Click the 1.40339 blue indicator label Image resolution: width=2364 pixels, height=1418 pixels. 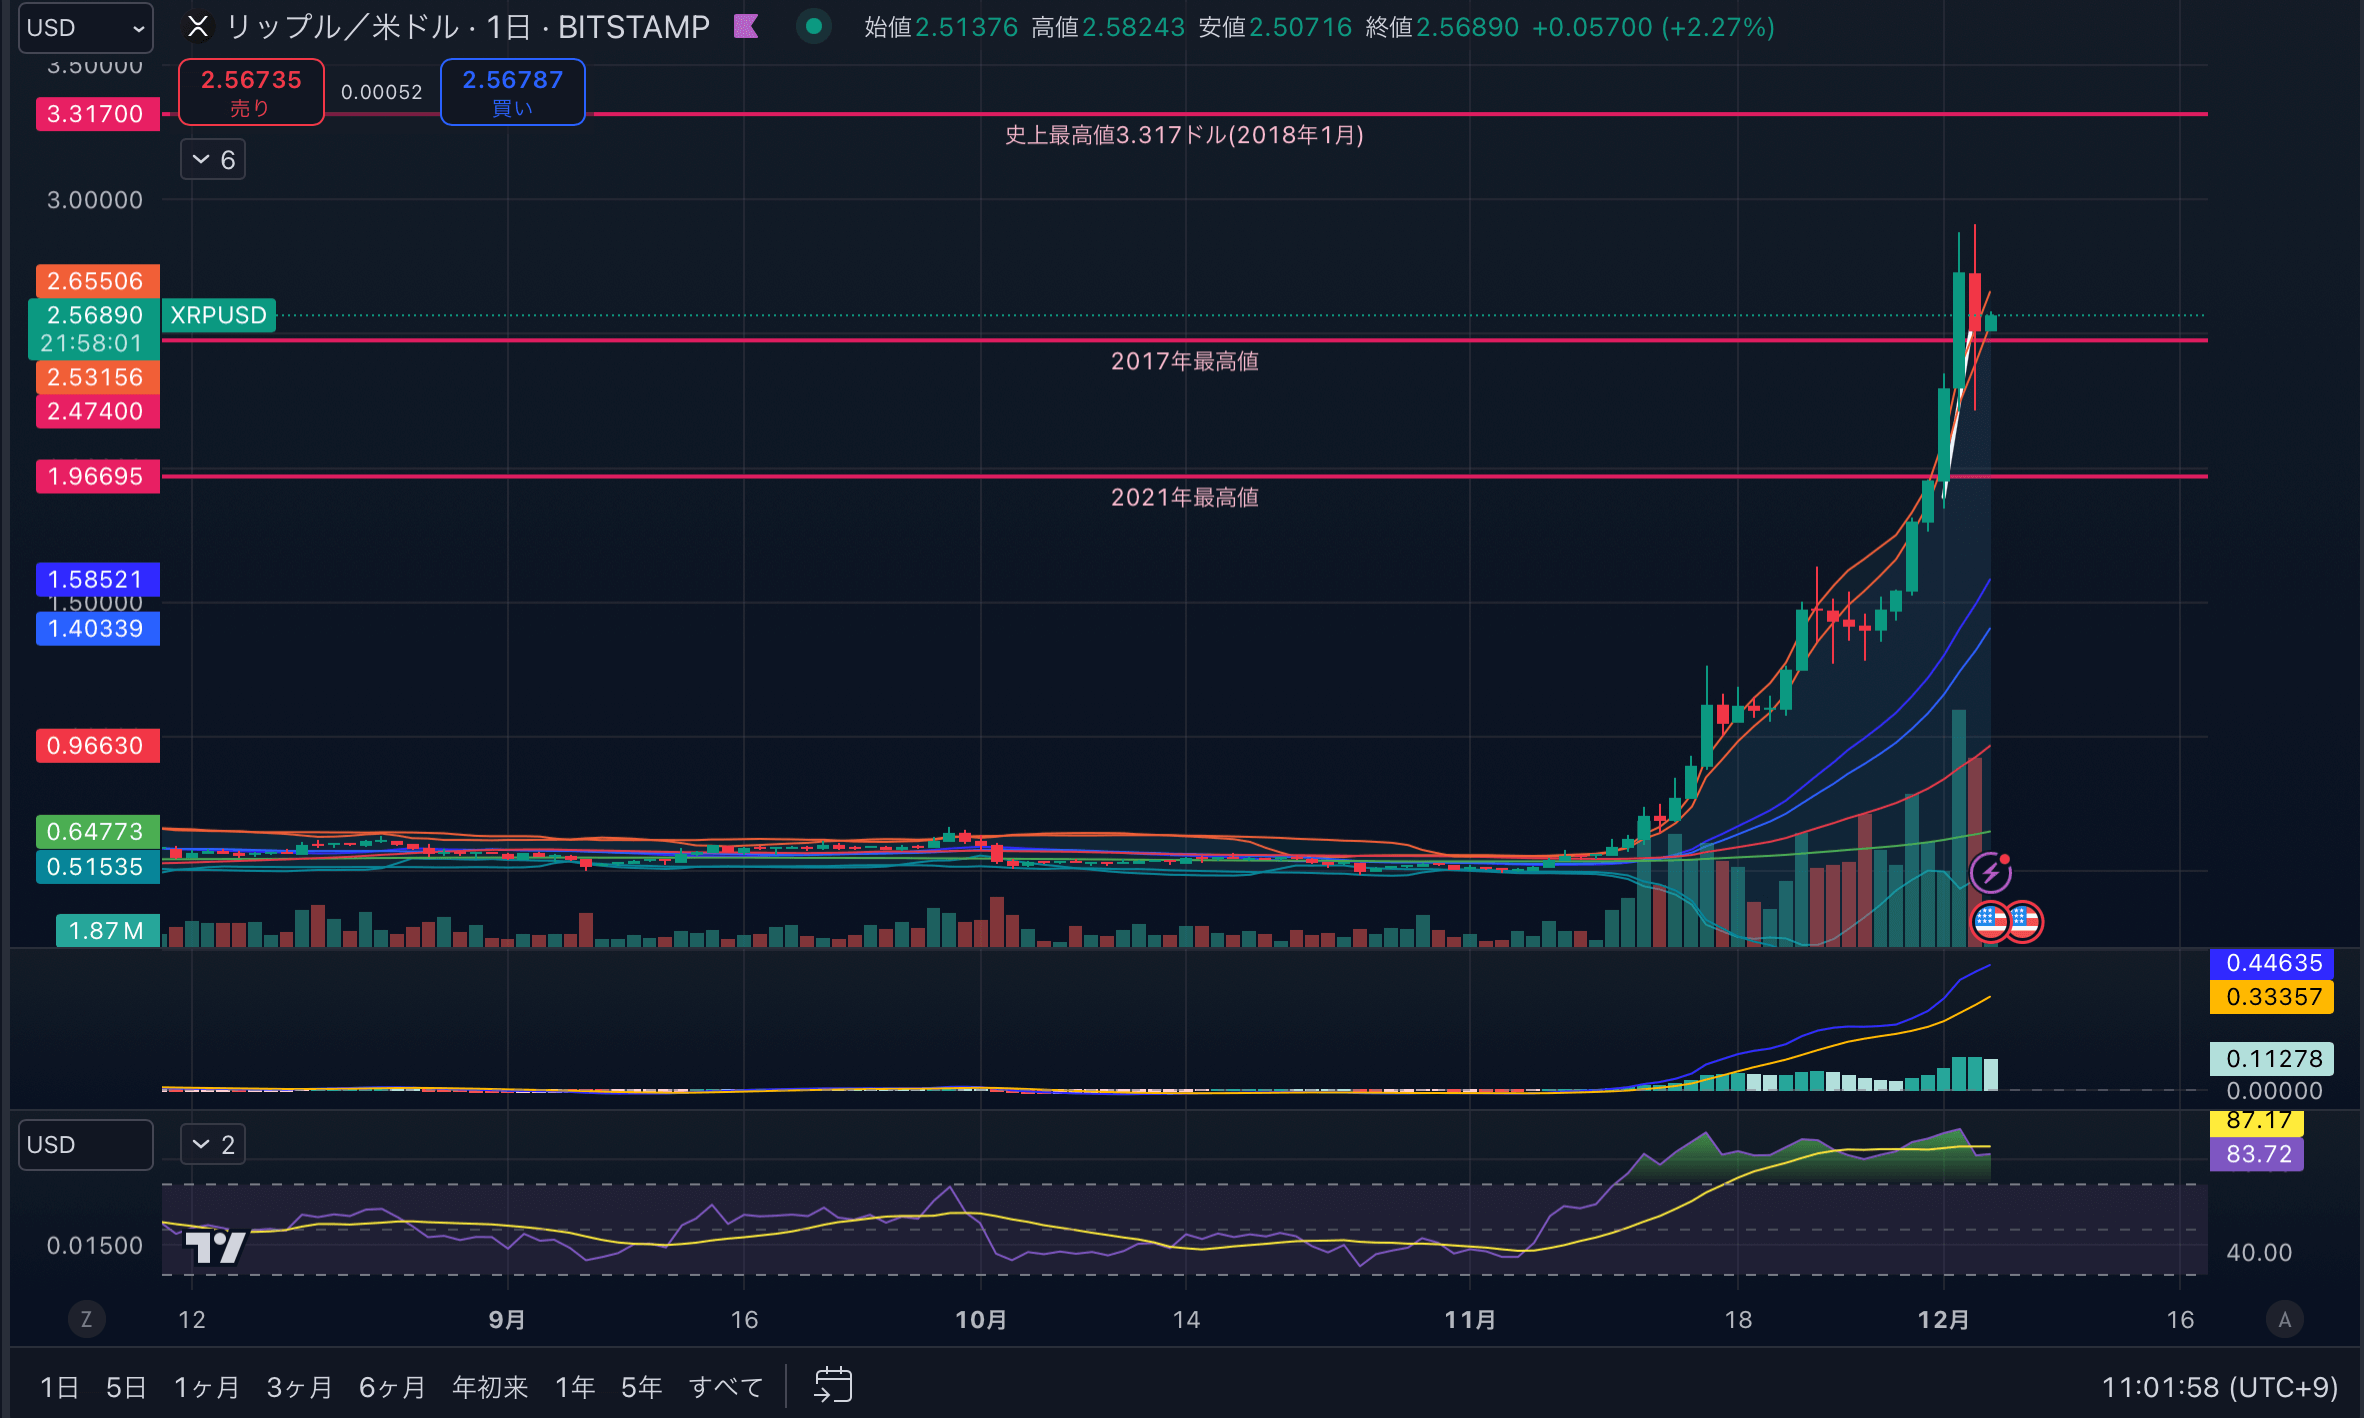[97, 629]
